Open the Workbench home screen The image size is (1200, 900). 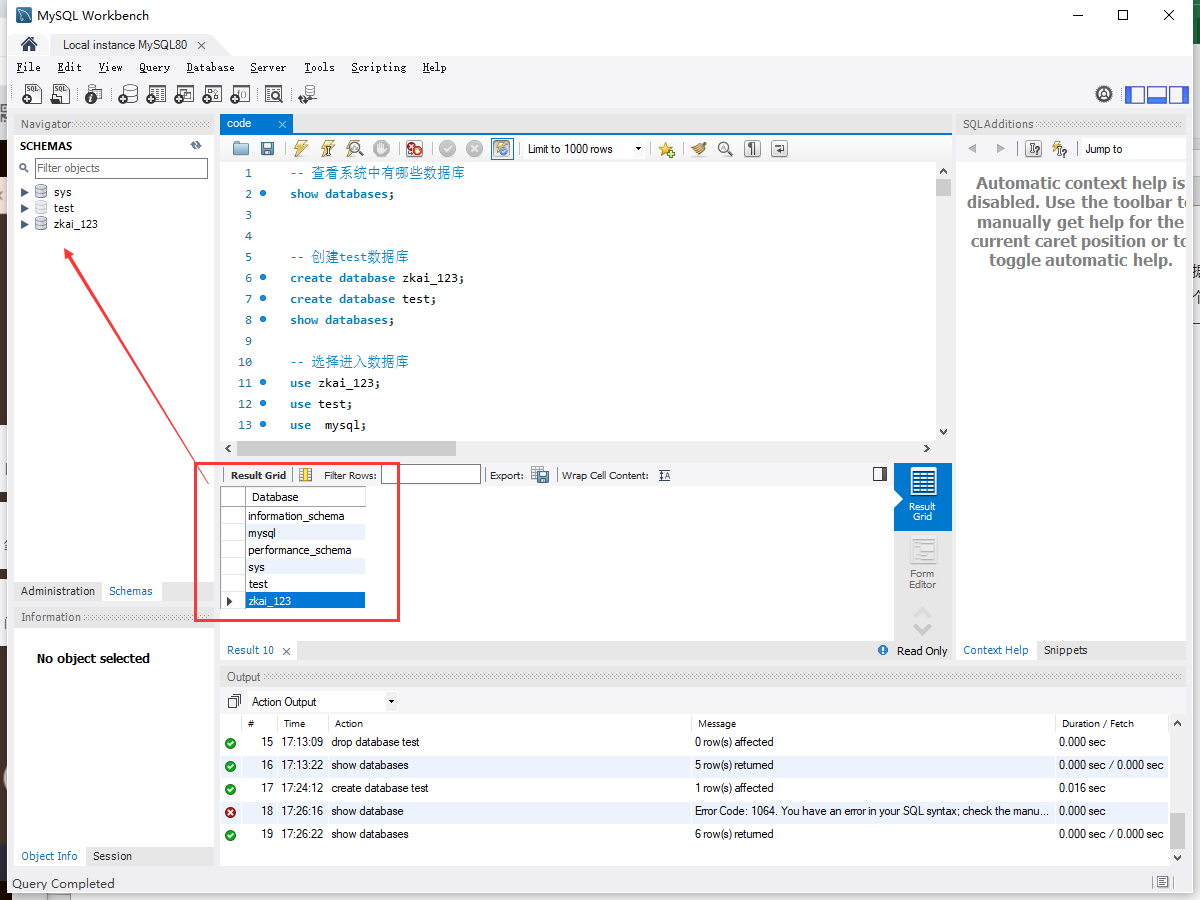coord(29,44)
